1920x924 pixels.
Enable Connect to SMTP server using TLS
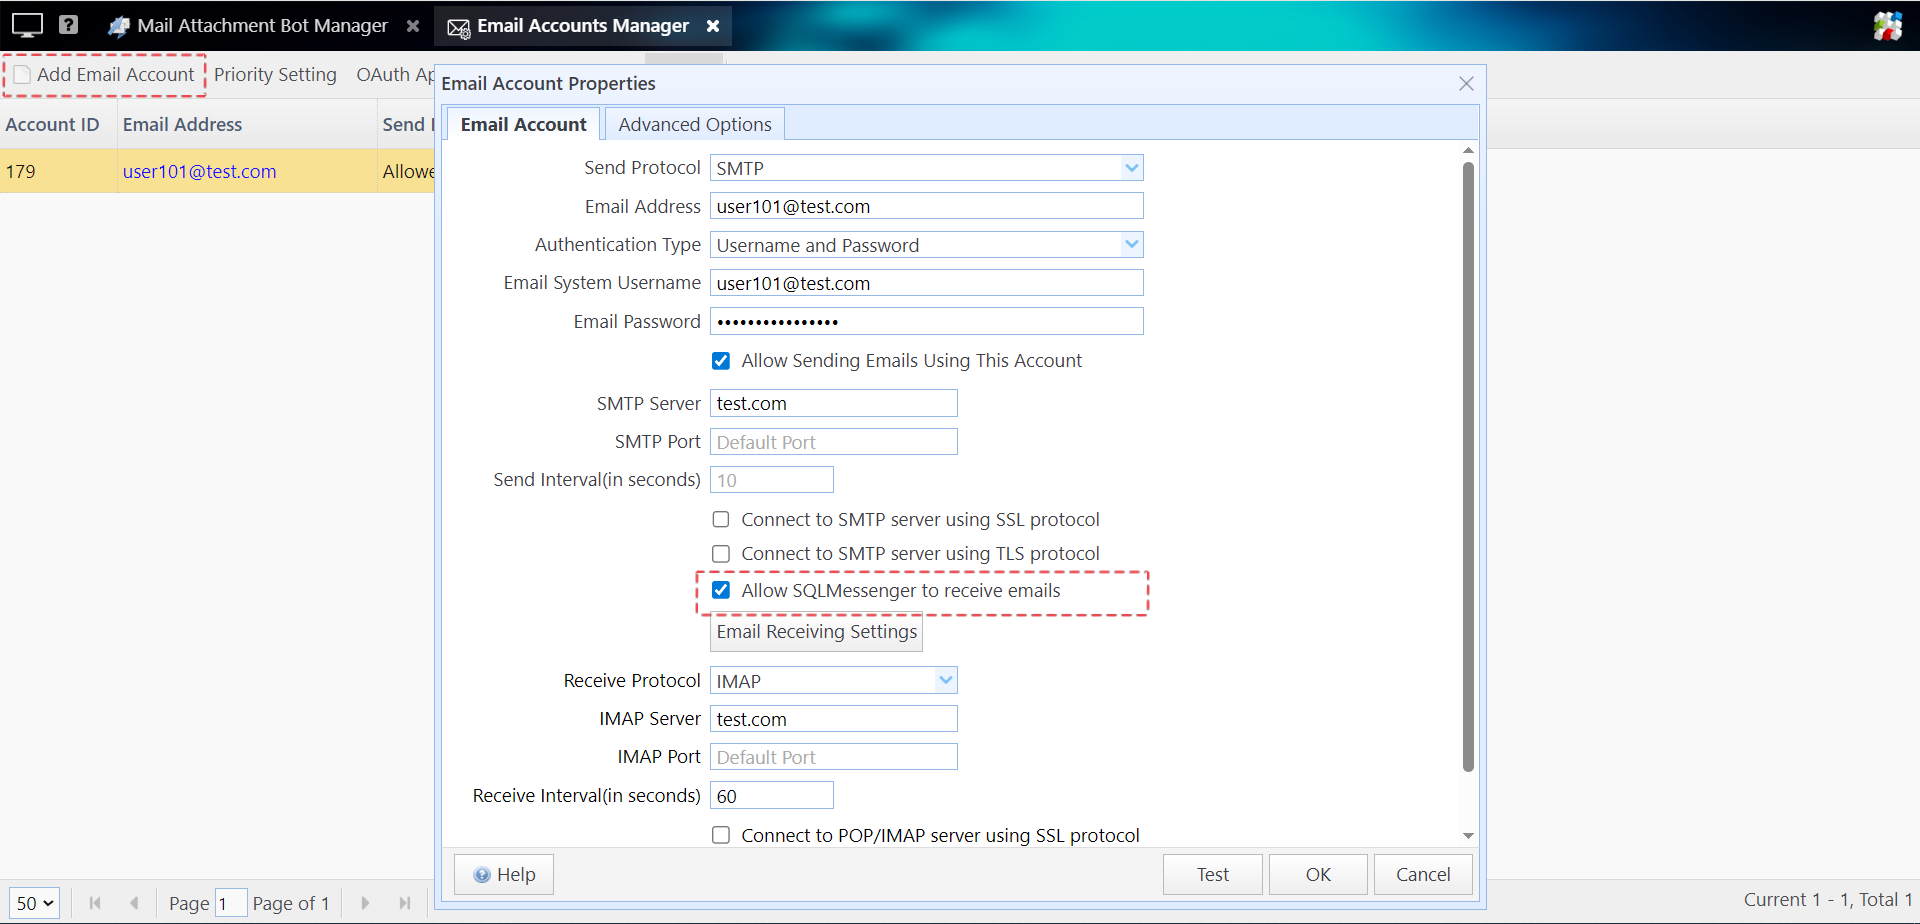[x=721, y=554]
